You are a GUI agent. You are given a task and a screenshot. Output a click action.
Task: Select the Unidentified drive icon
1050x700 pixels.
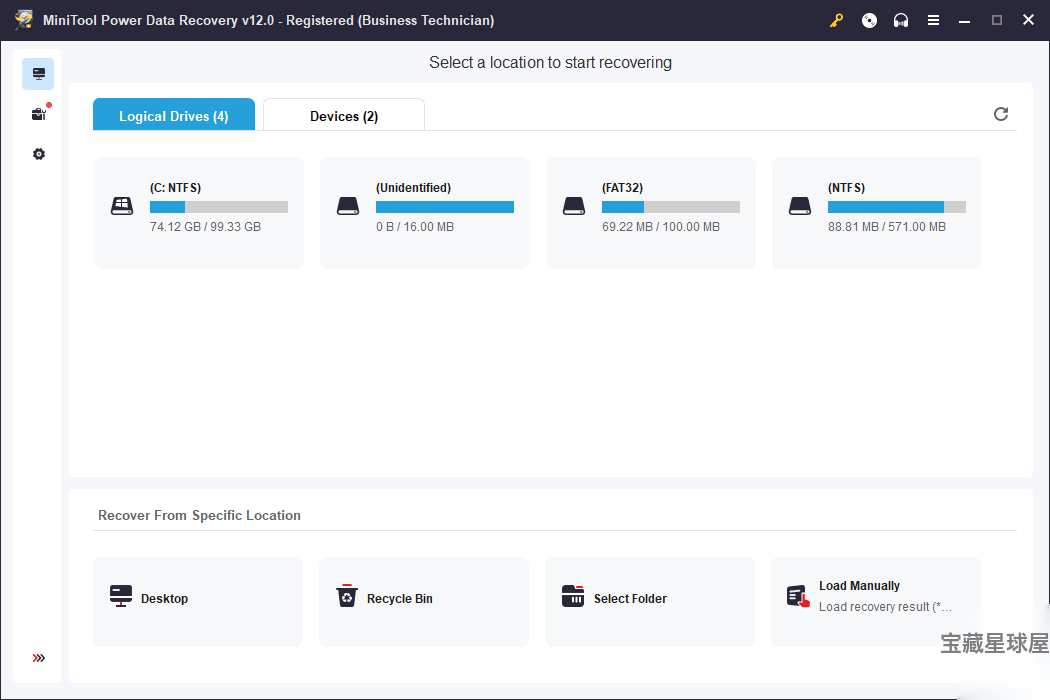pos(348,206)
